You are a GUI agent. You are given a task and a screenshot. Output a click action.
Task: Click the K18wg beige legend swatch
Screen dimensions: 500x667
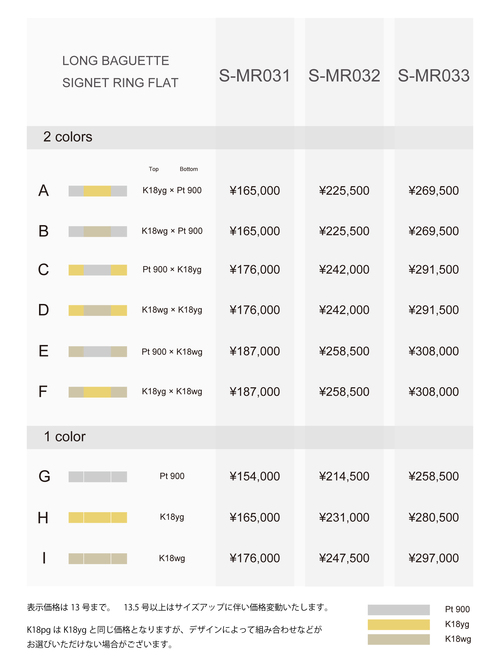point(399,639)
